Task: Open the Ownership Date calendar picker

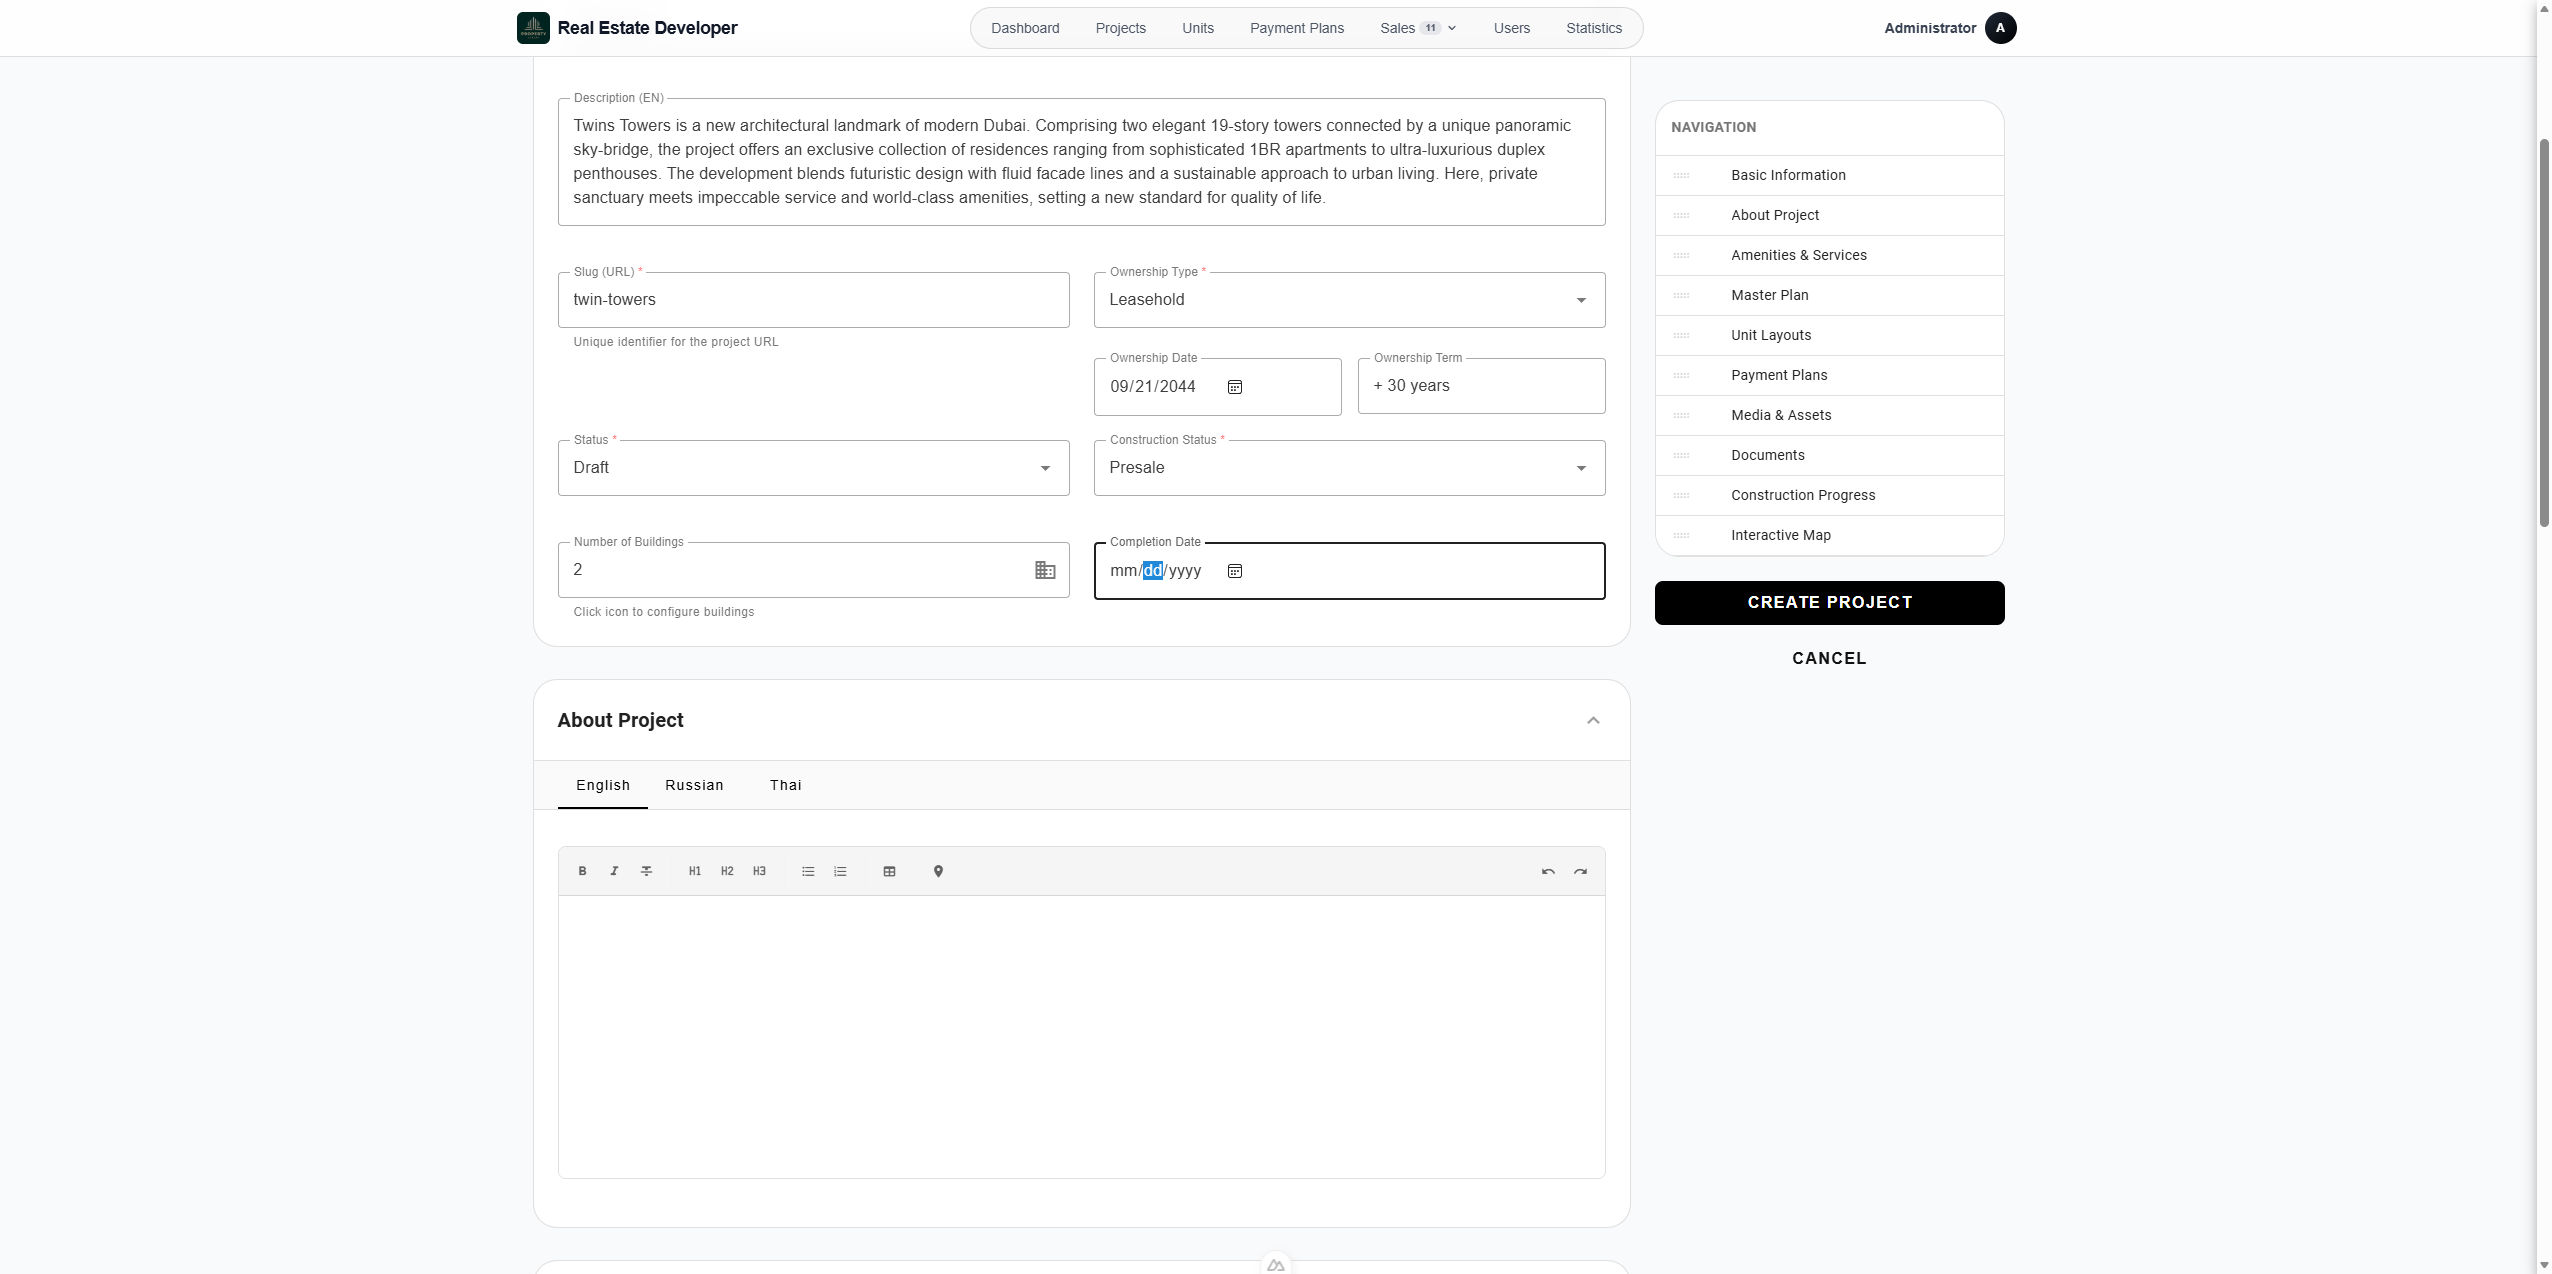Action: tap(1235, 387)
